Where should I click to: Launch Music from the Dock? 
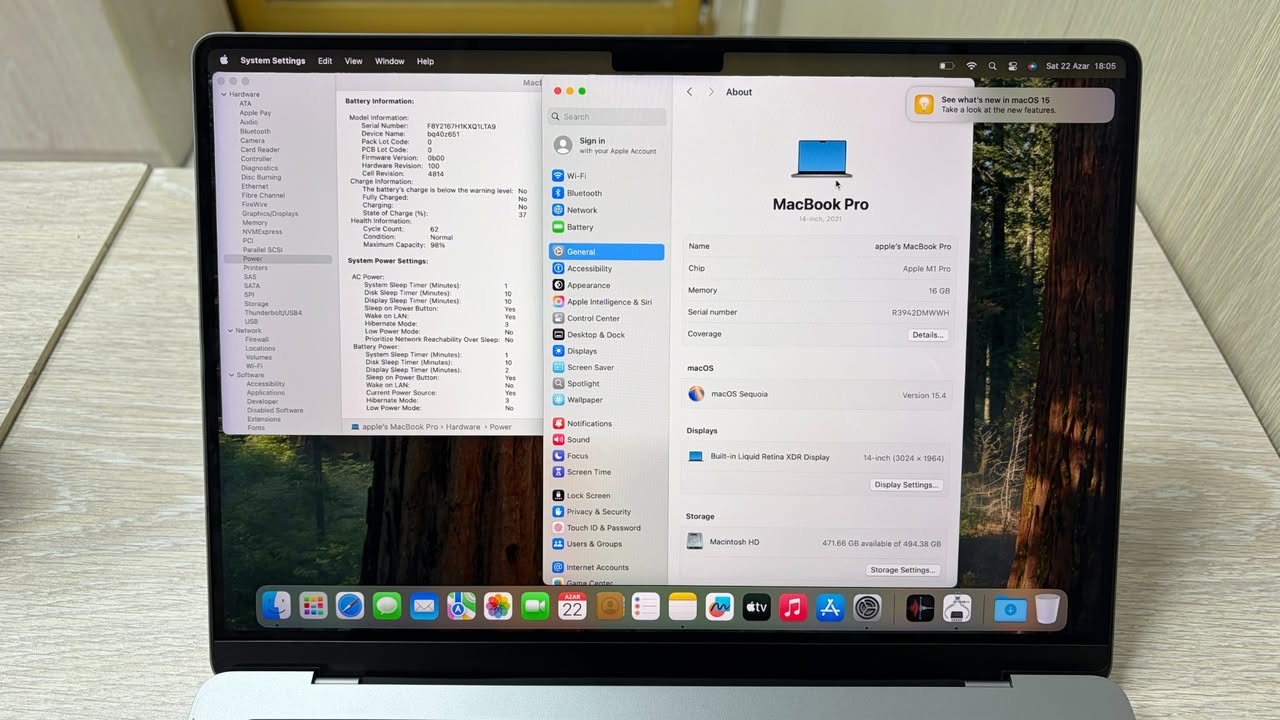tap(793, 606)
